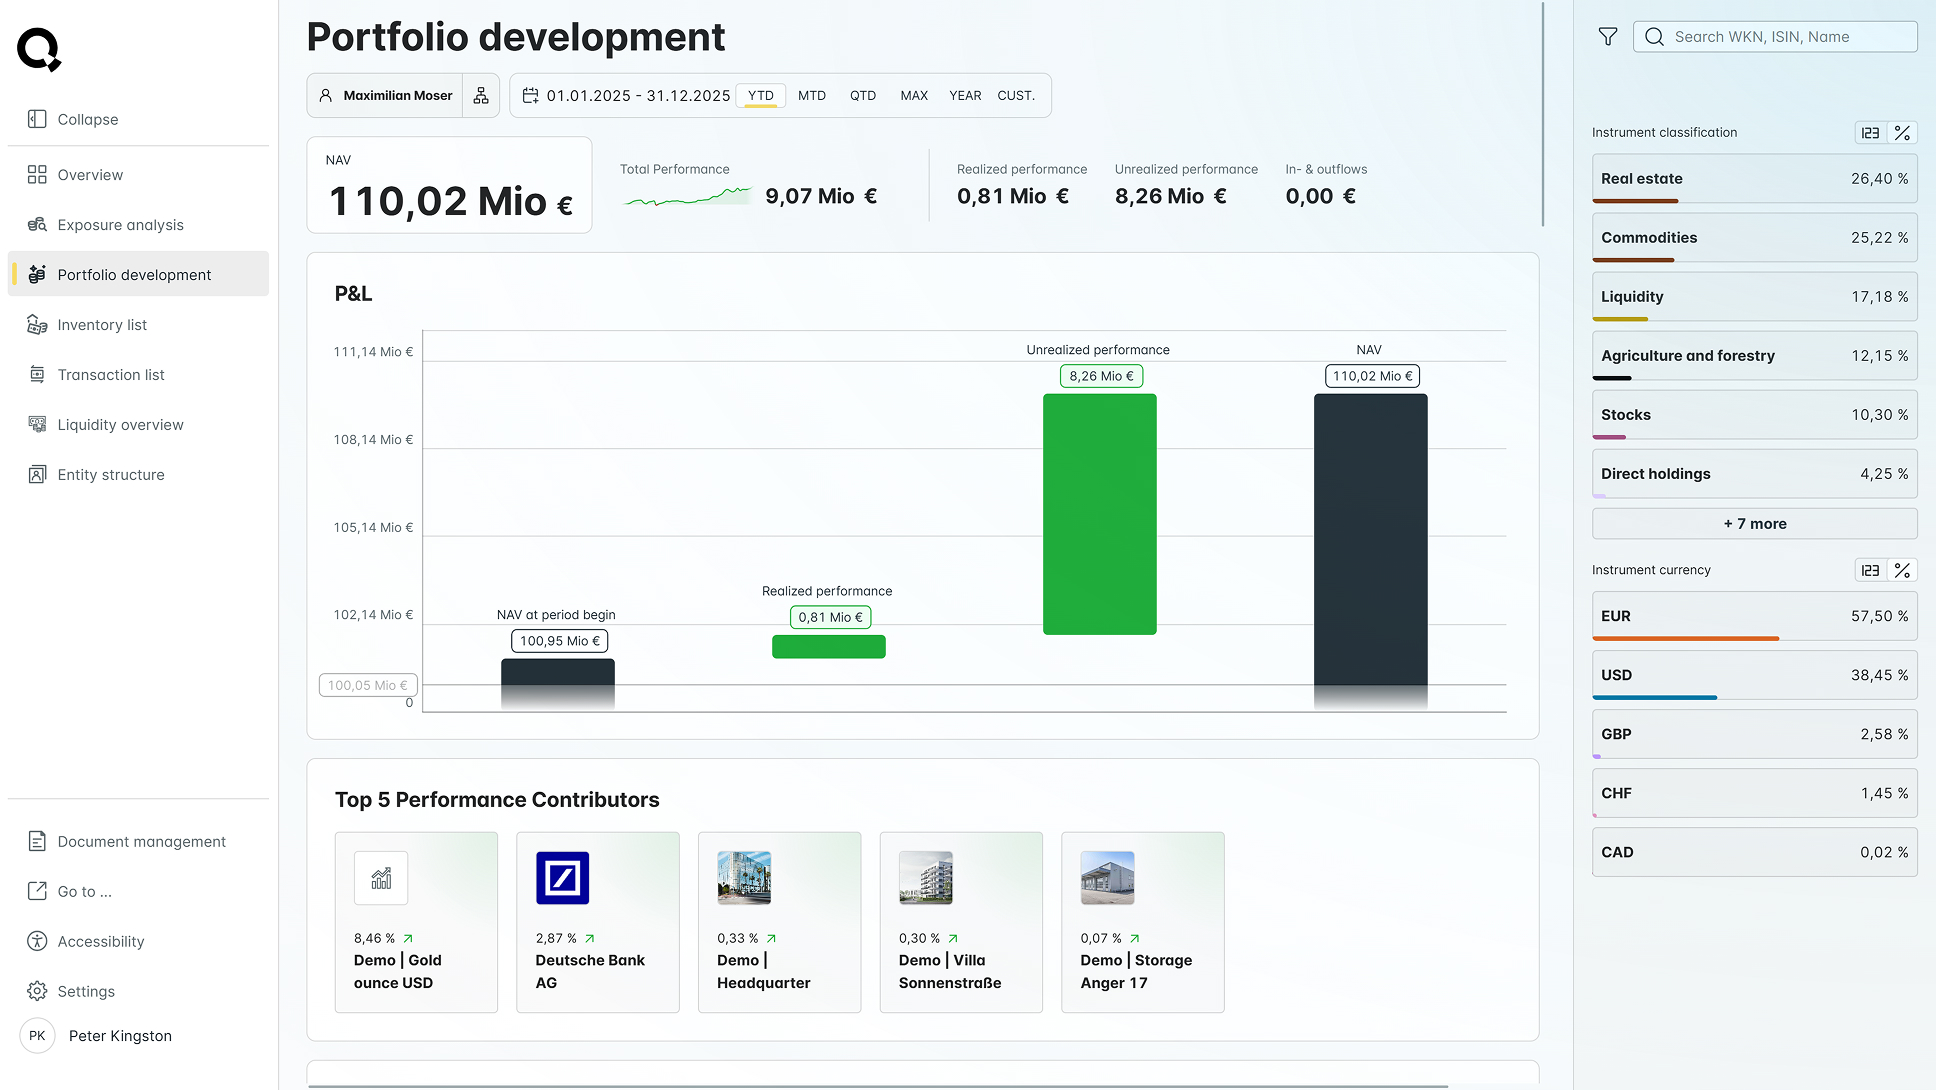Switch Instrument classification to percent view
Screen dimensions: 1936x1090
(1902, 133)
